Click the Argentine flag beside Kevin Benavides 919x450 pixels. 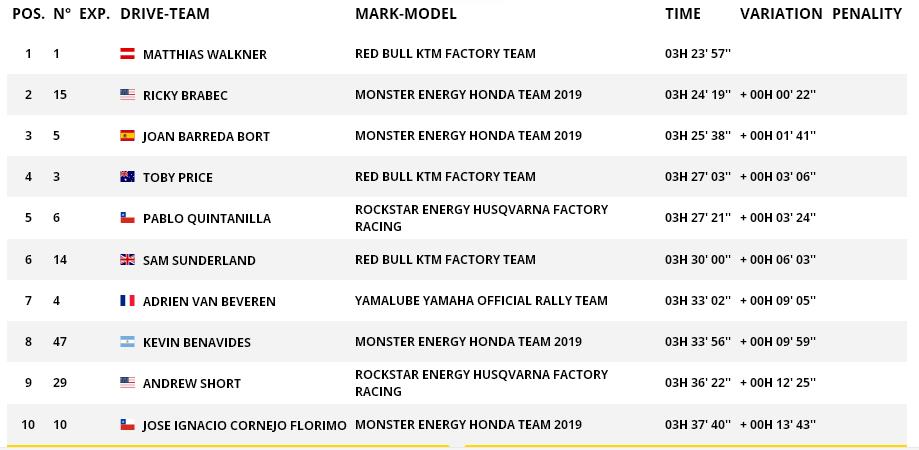(127, 342)
